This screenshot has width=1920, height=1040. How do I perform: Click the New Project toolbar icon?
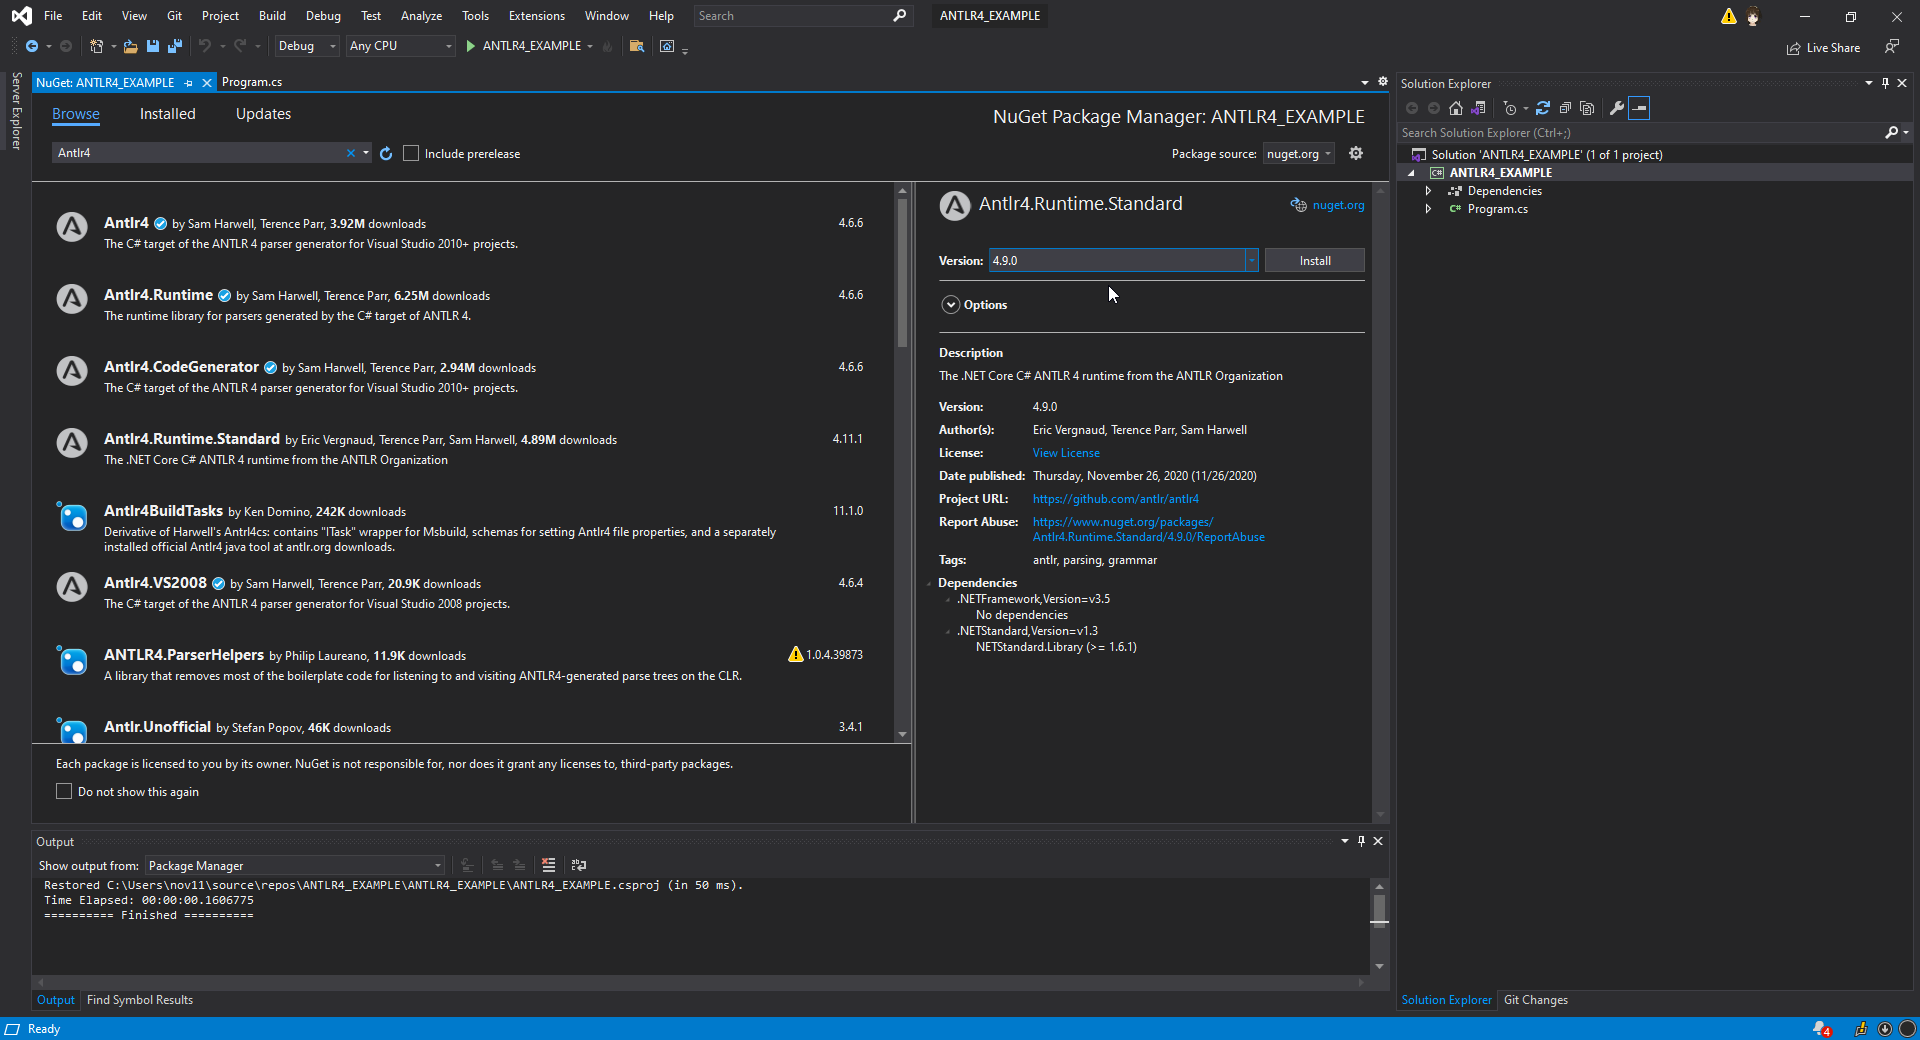click(96, 46)
